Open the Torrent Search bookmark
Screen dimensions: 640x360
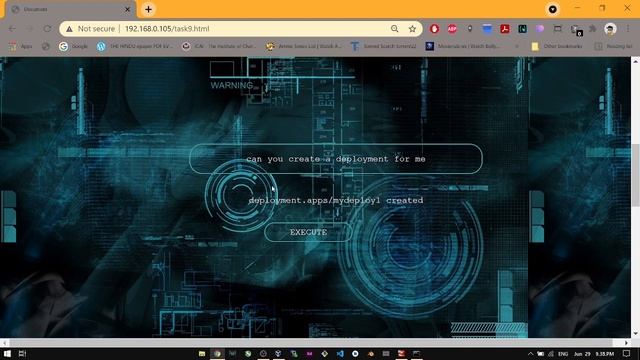click(x=384, y=46)
